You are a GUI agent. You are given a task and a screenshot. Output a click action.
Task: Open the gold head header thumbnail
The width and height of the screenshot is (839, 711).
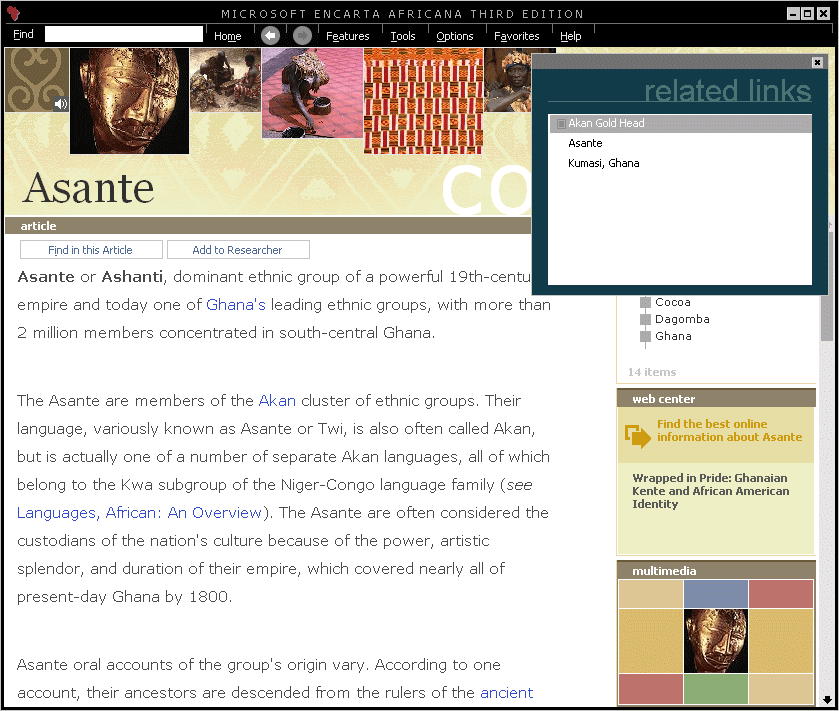click(x=129, y=101)
